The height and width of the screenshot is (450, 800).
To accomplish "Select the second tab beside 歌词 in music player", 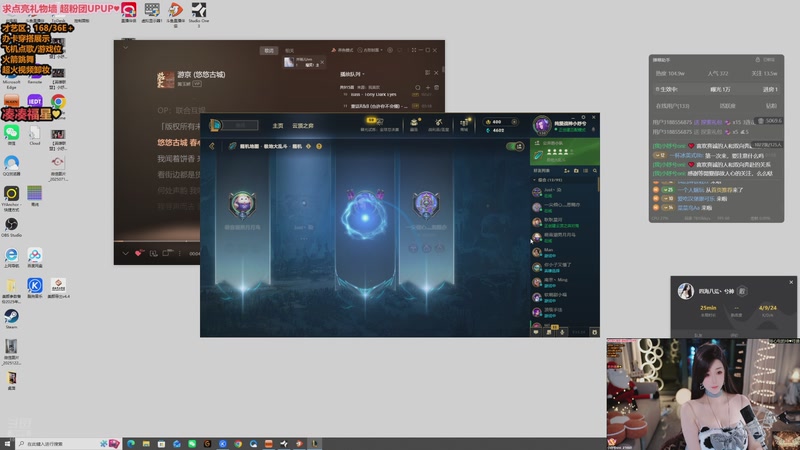I will (289, 51).
